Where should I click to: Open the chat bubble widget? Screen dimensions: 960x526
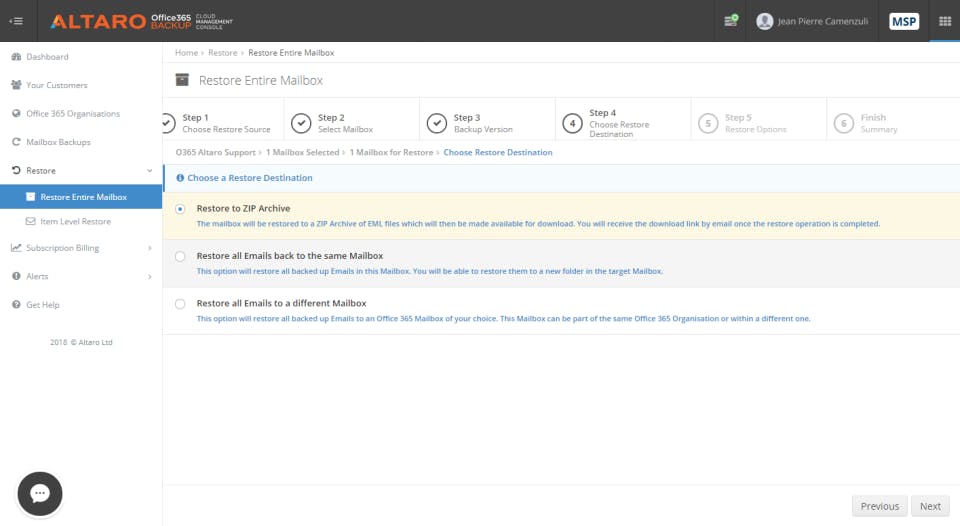[x=40, y=494]
